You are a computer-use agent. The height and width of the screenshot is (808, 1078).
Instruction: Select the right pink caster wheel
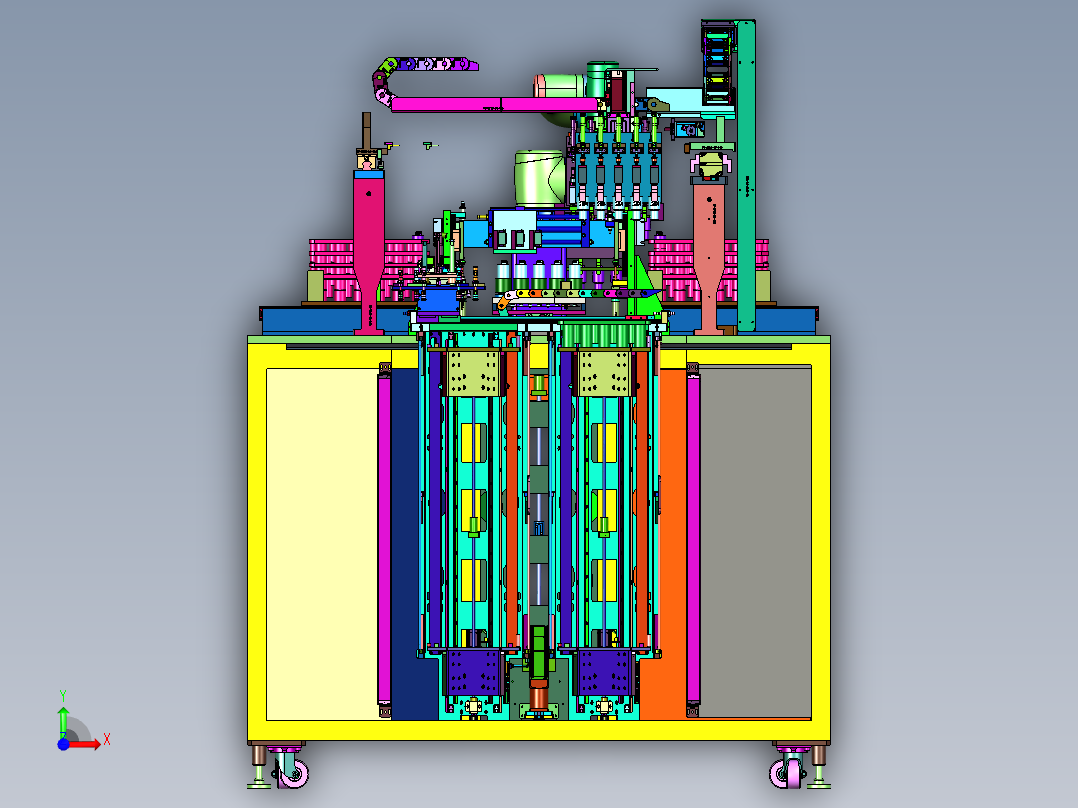[786, 772]
